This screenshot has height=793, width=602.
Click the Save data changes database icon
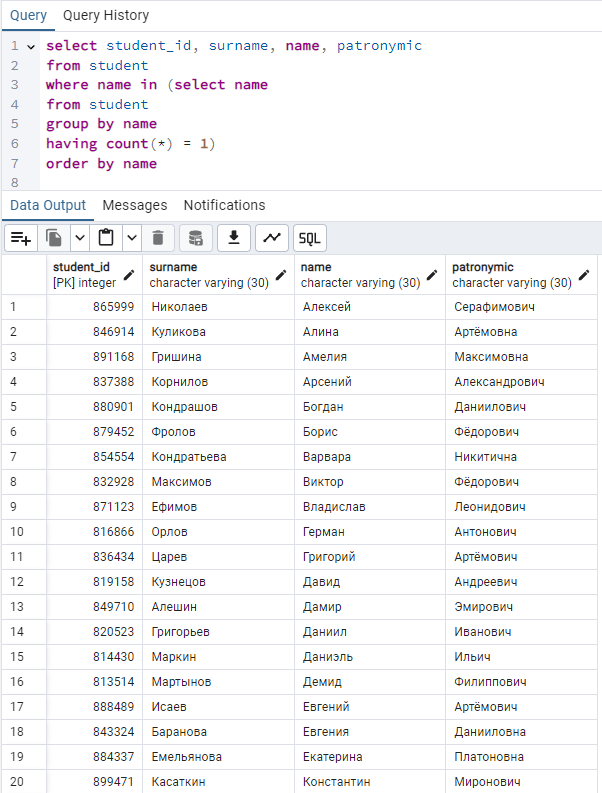[x=196, y=238]
